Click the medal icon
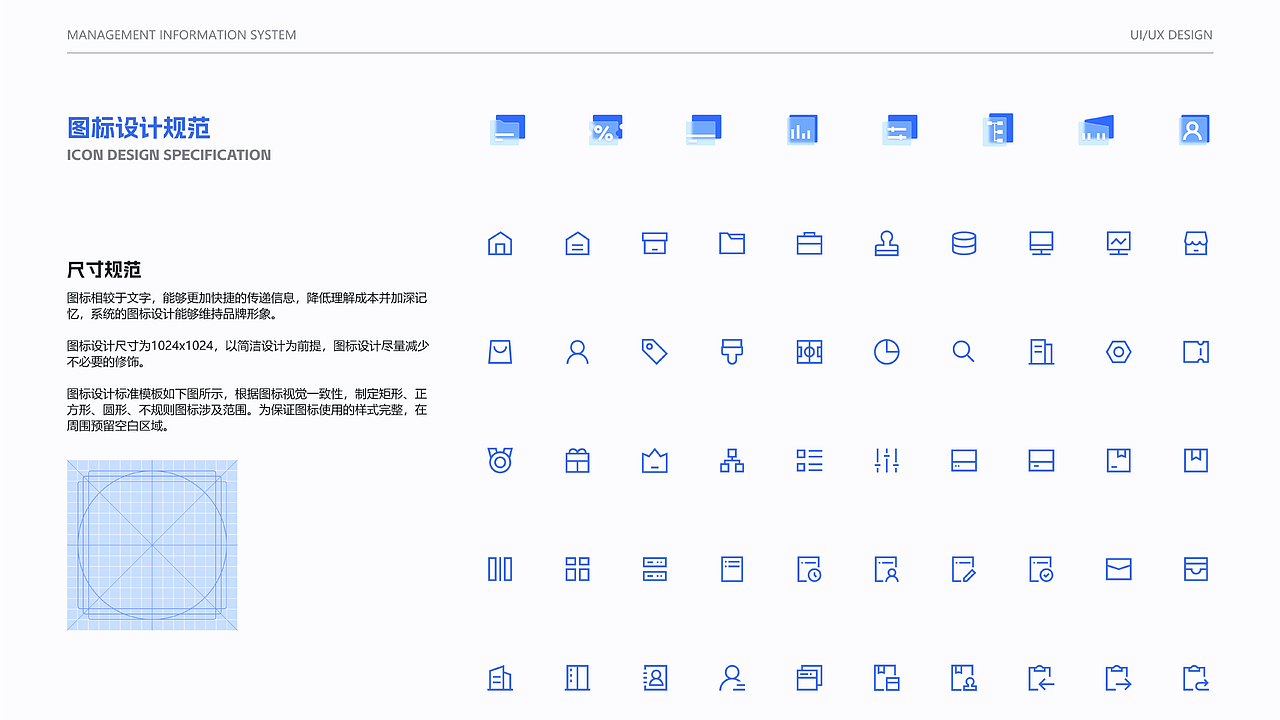Screen dimensions: 1280x720 (x=500, y=460)
